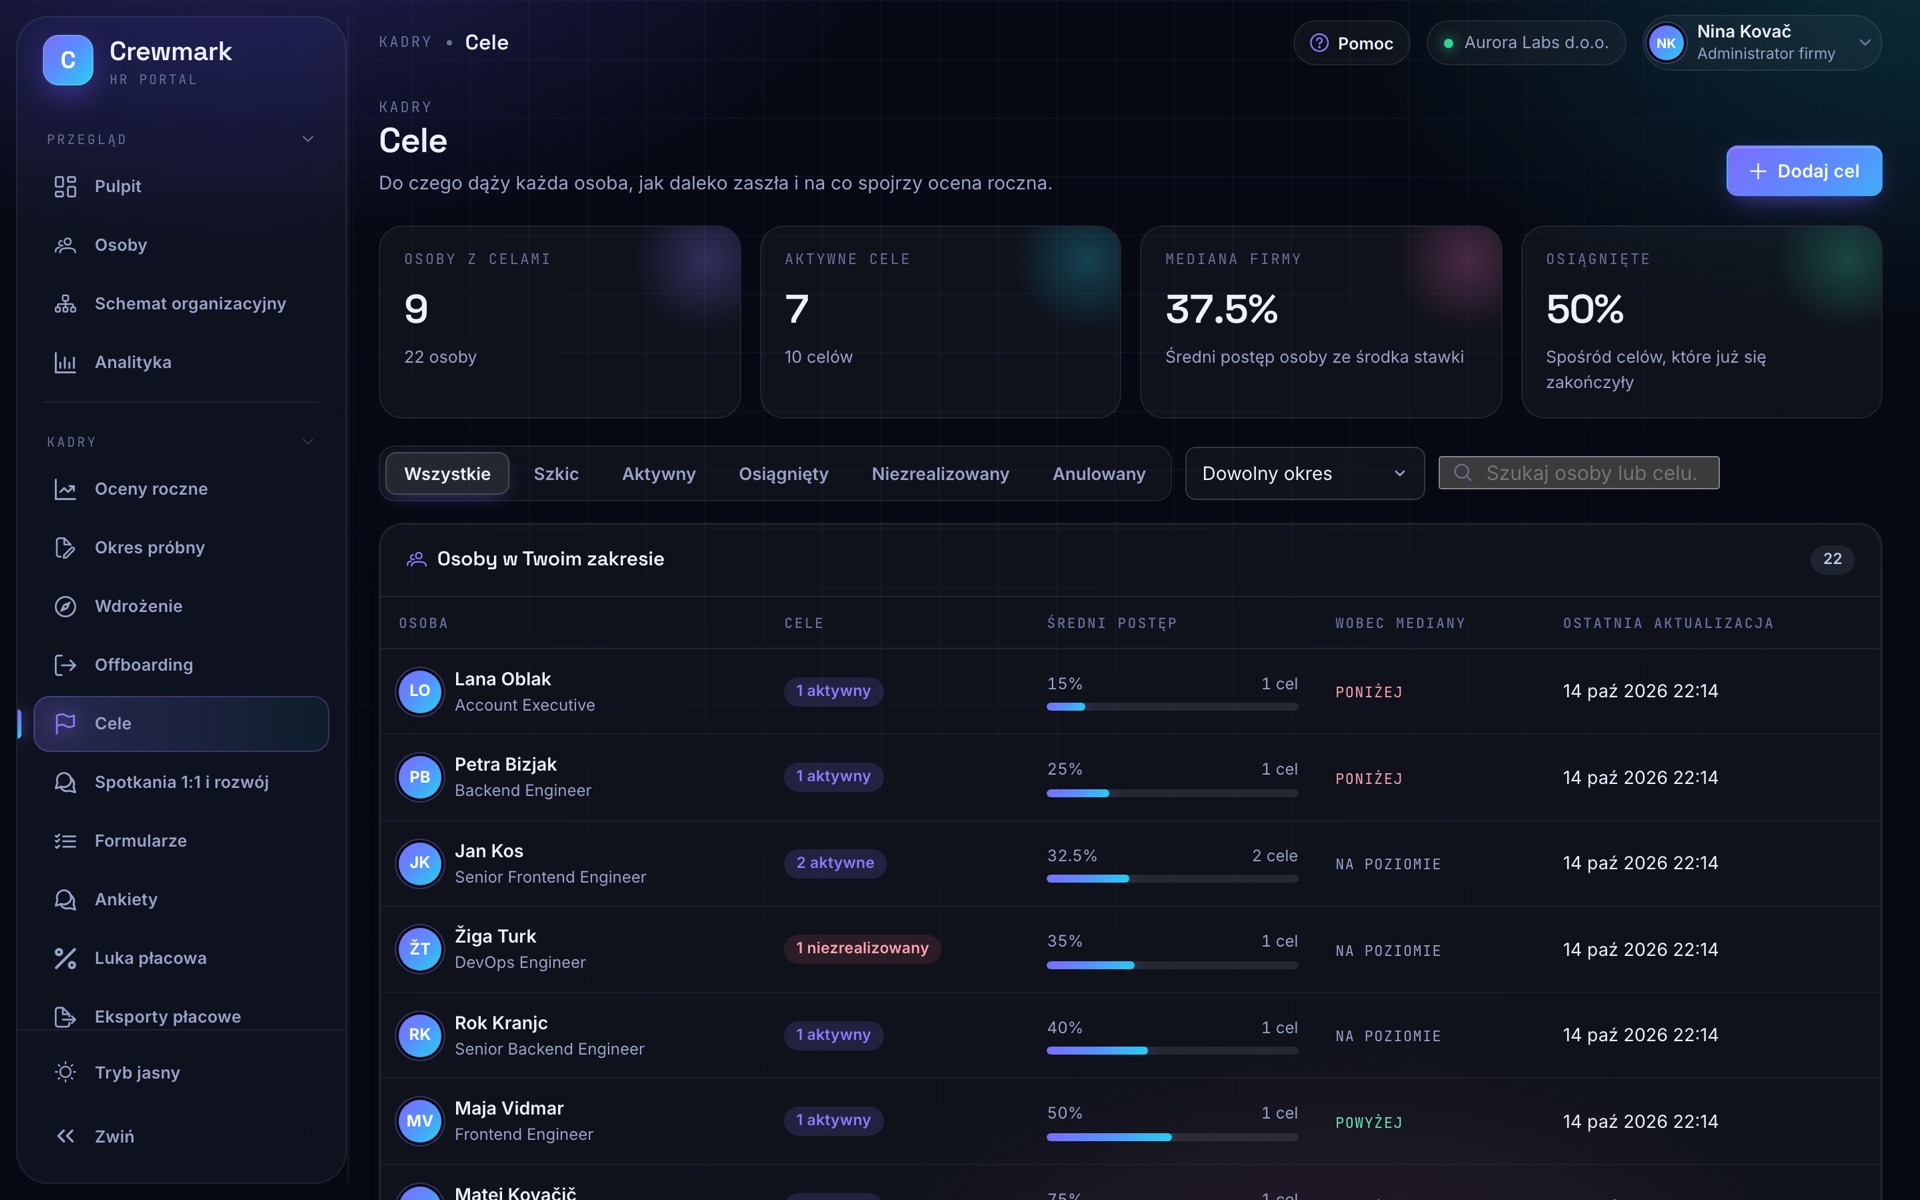Screen dimensions: 1920x1200
Task: Click the Crewmark logo icon
Action: (68, 60)
